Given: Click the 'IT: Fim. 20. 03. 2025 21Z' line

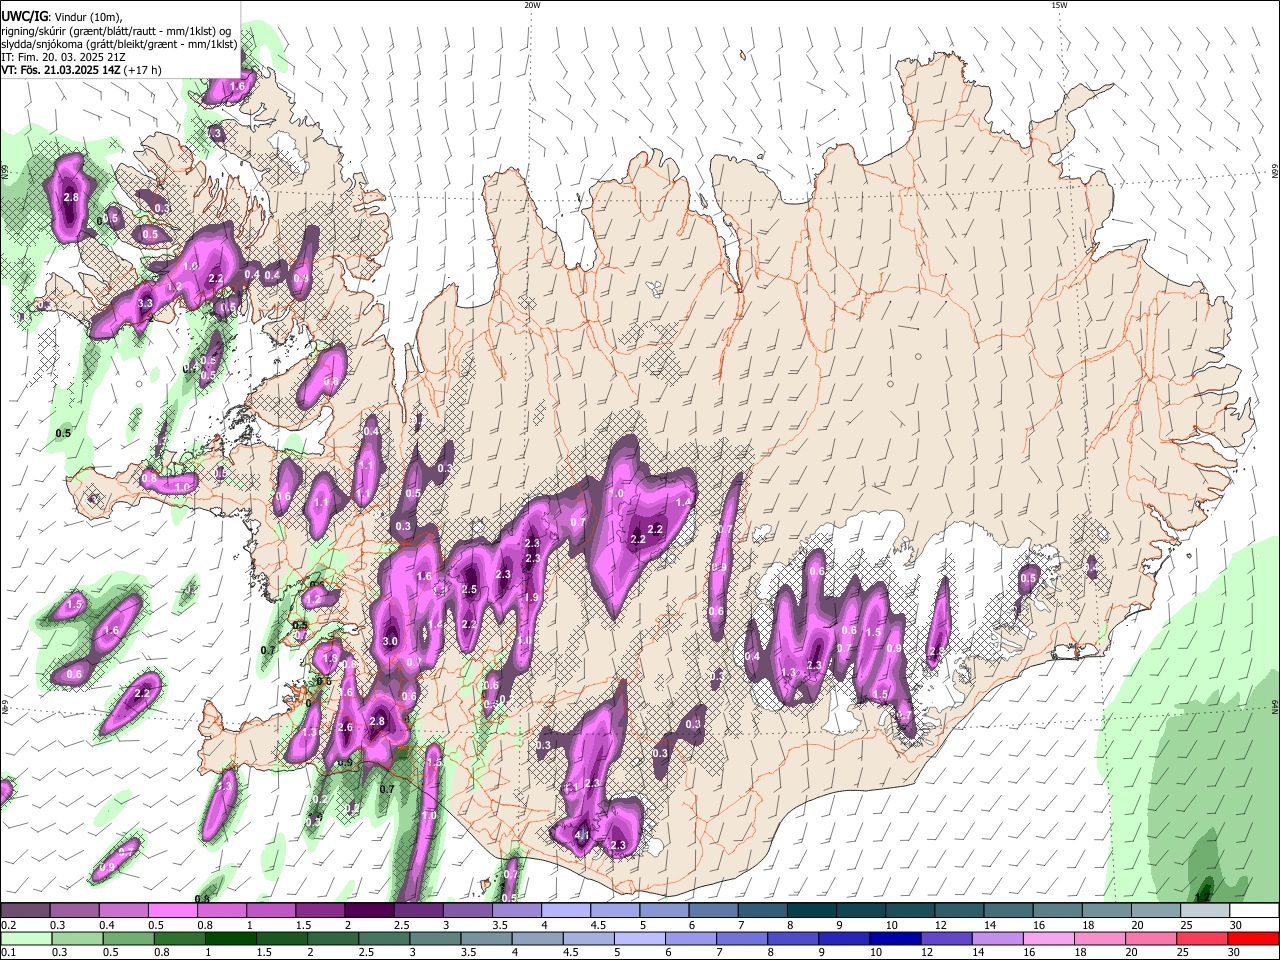Looking at the screenshot, I should [x=62, y=57].
